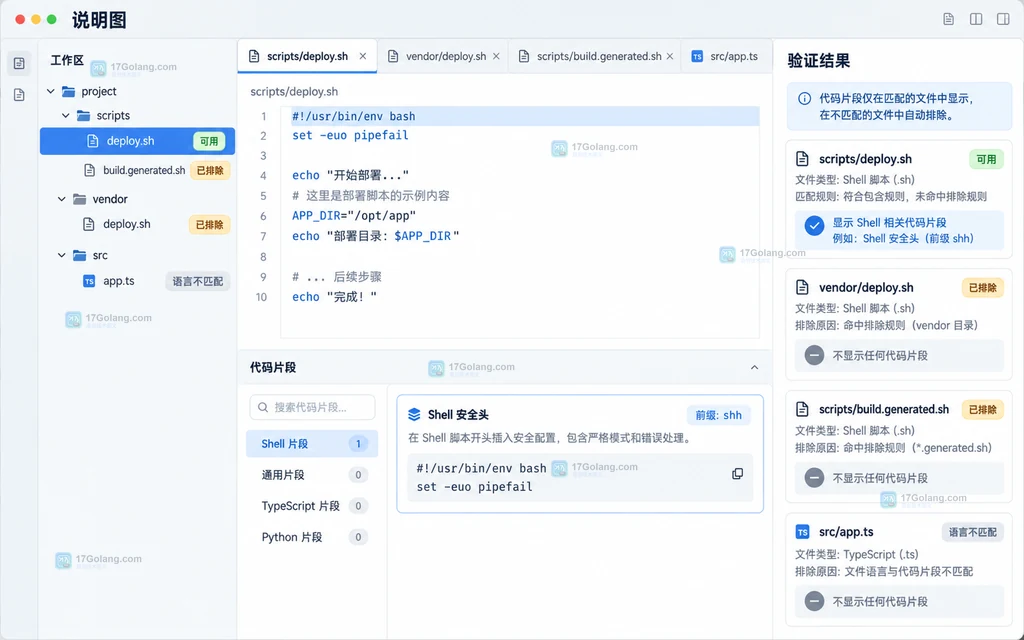Click the second sidebar document icon

(x=19, y=95)
